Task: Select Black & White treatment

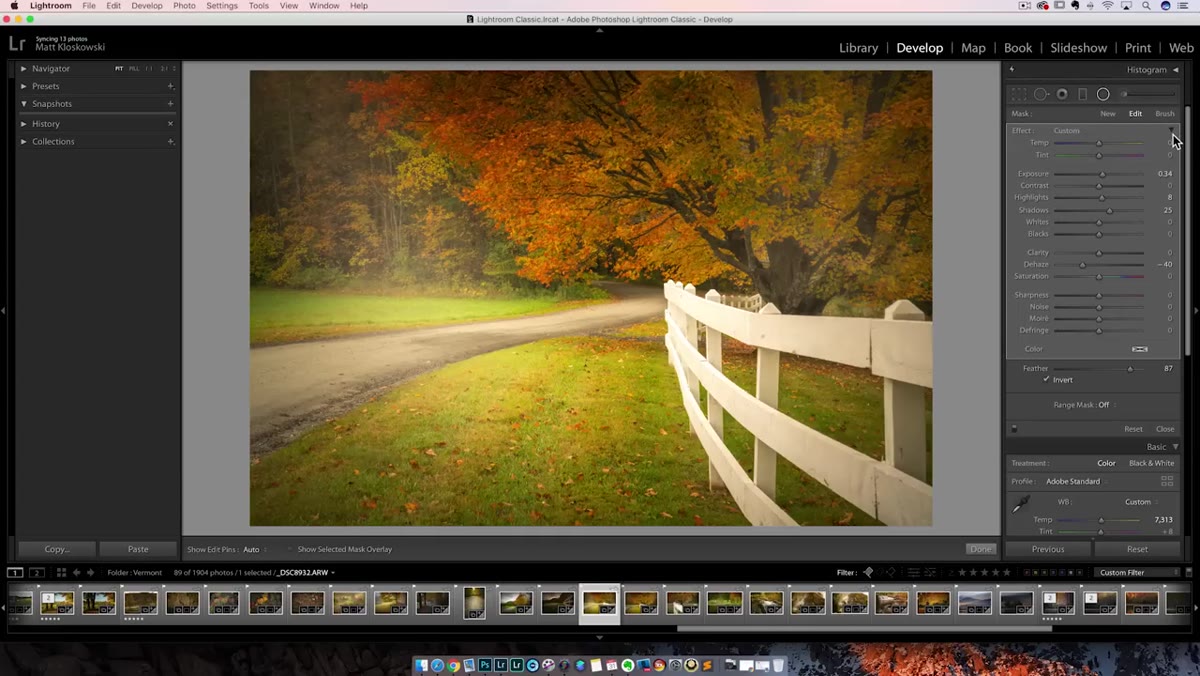Action: [1152, 463]
